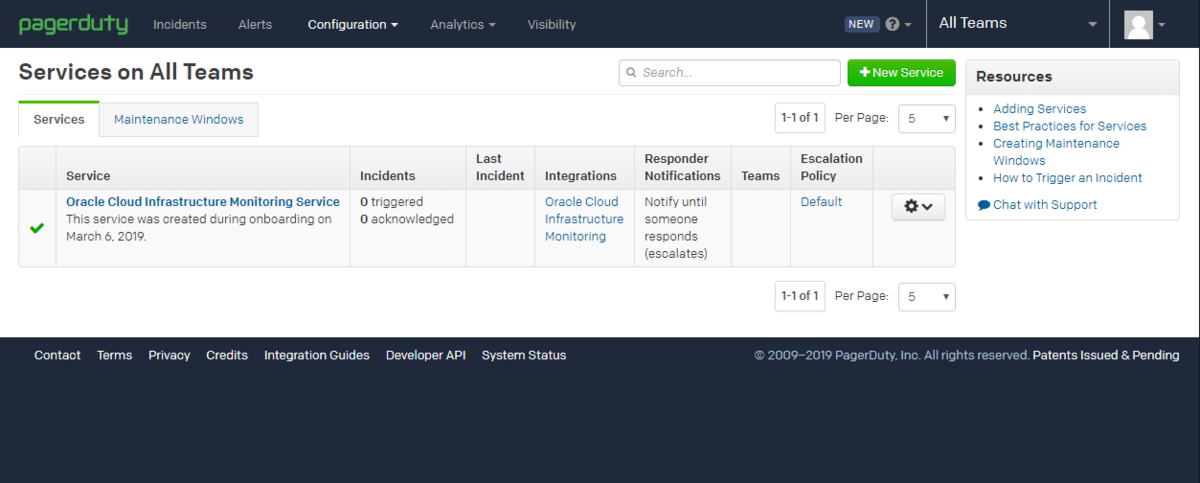Open the help question mark icon
Viewport: 1200px width, 483px height.
pos(893,24)
